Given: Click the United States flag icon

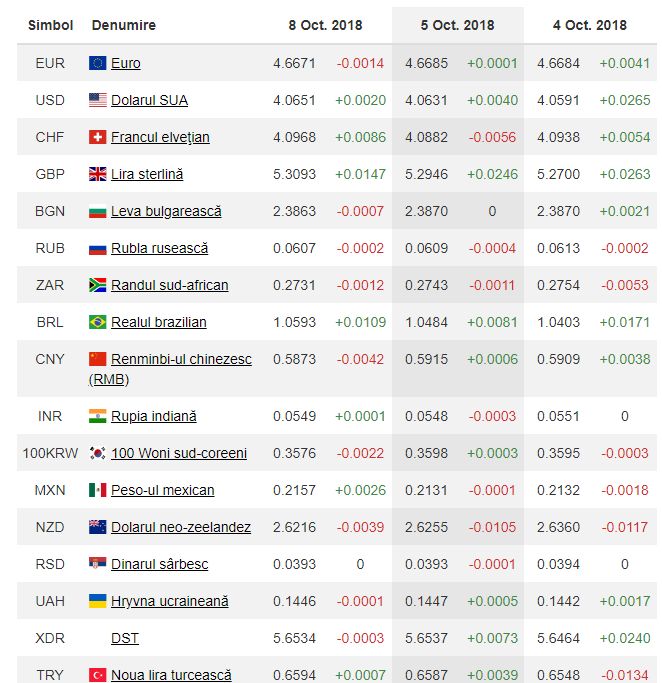Looking at the screenshot, I should (98, 100).
